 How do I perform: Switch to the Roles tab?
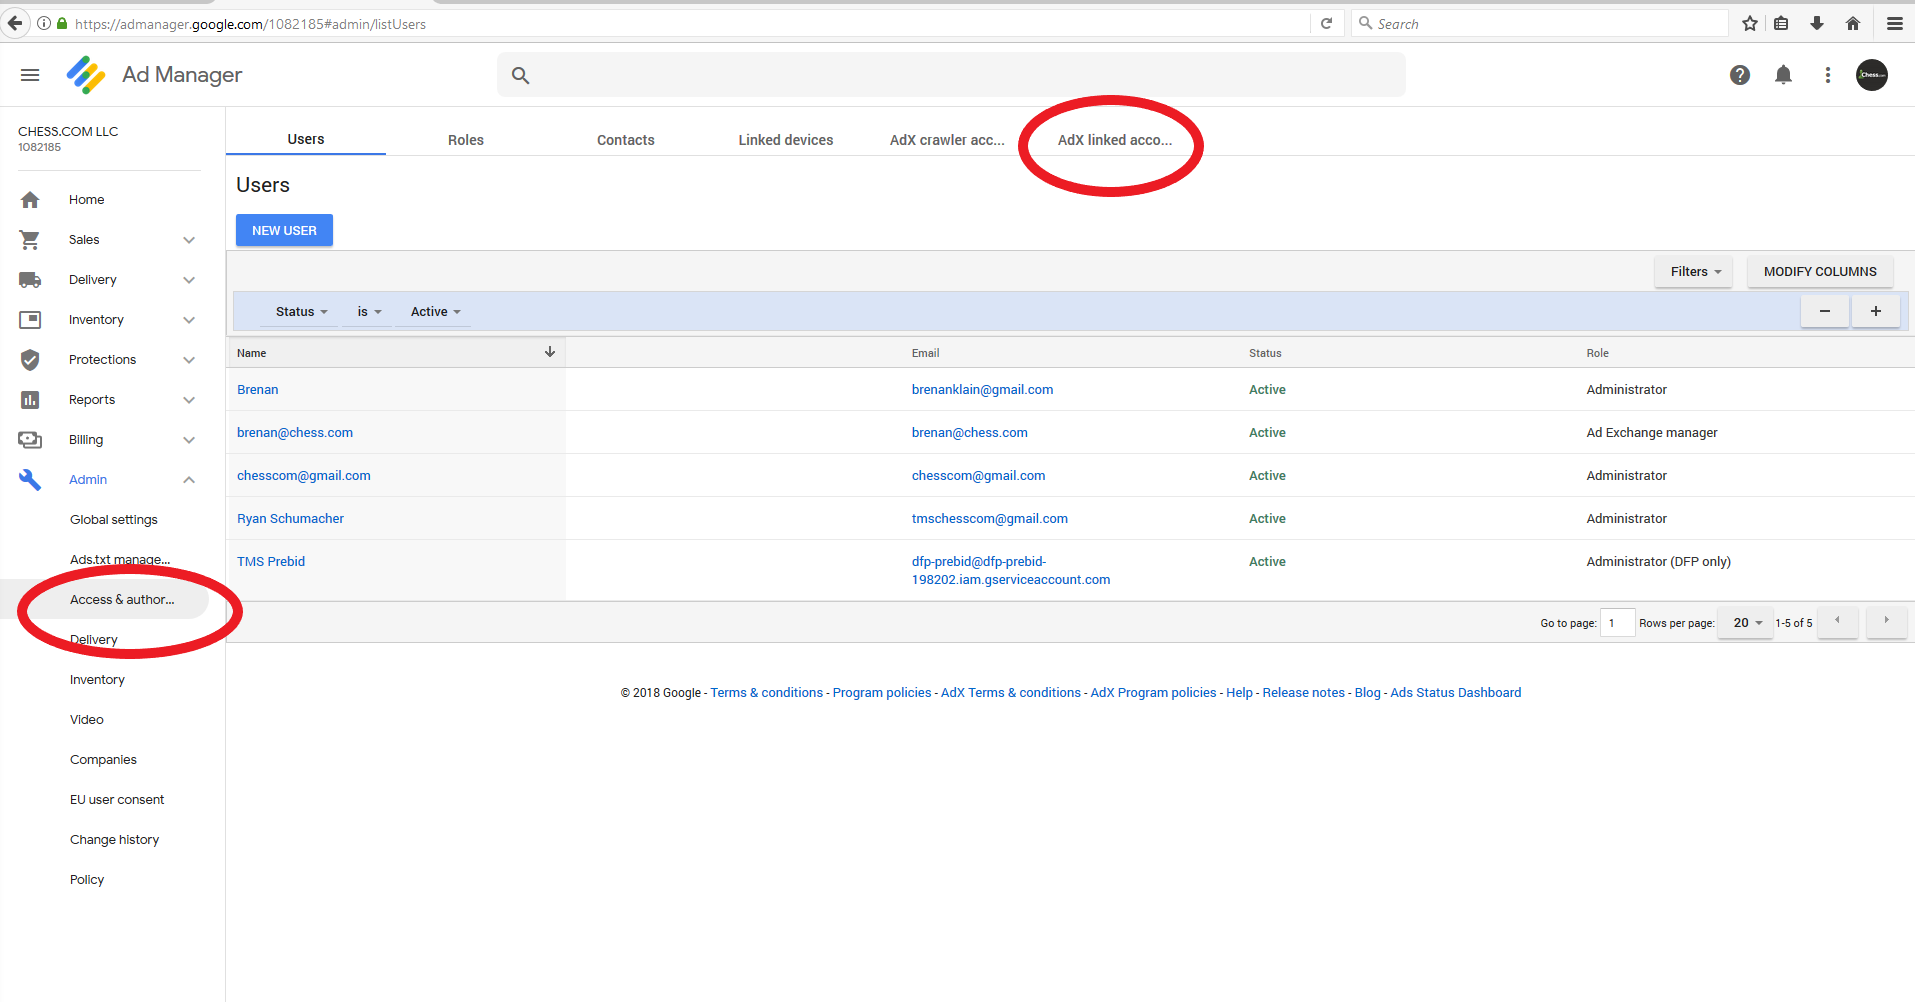[x=466, y=140]
